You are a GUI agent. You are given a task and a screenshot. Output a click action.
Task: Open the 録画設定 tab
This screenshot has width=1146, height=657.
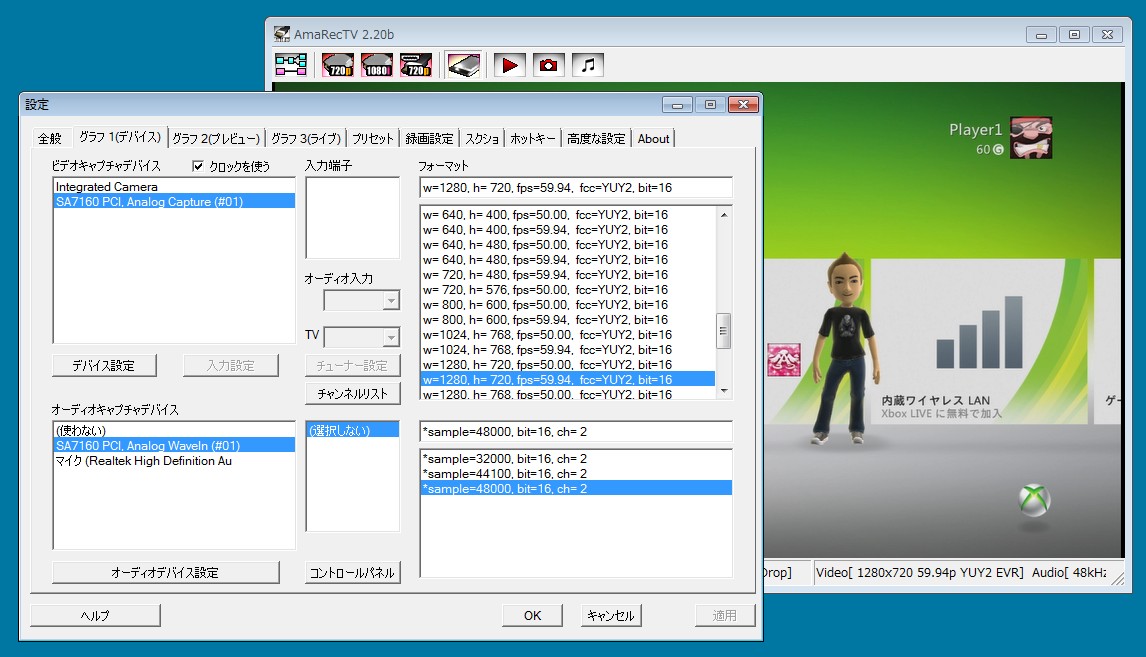[429, 138]
